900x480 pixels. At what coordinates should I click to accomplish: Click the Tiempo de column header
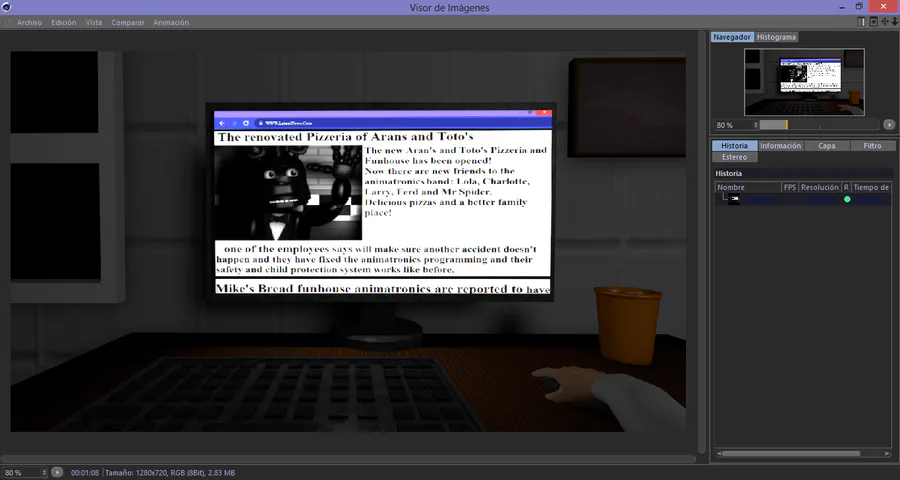[x=871, y=187]
